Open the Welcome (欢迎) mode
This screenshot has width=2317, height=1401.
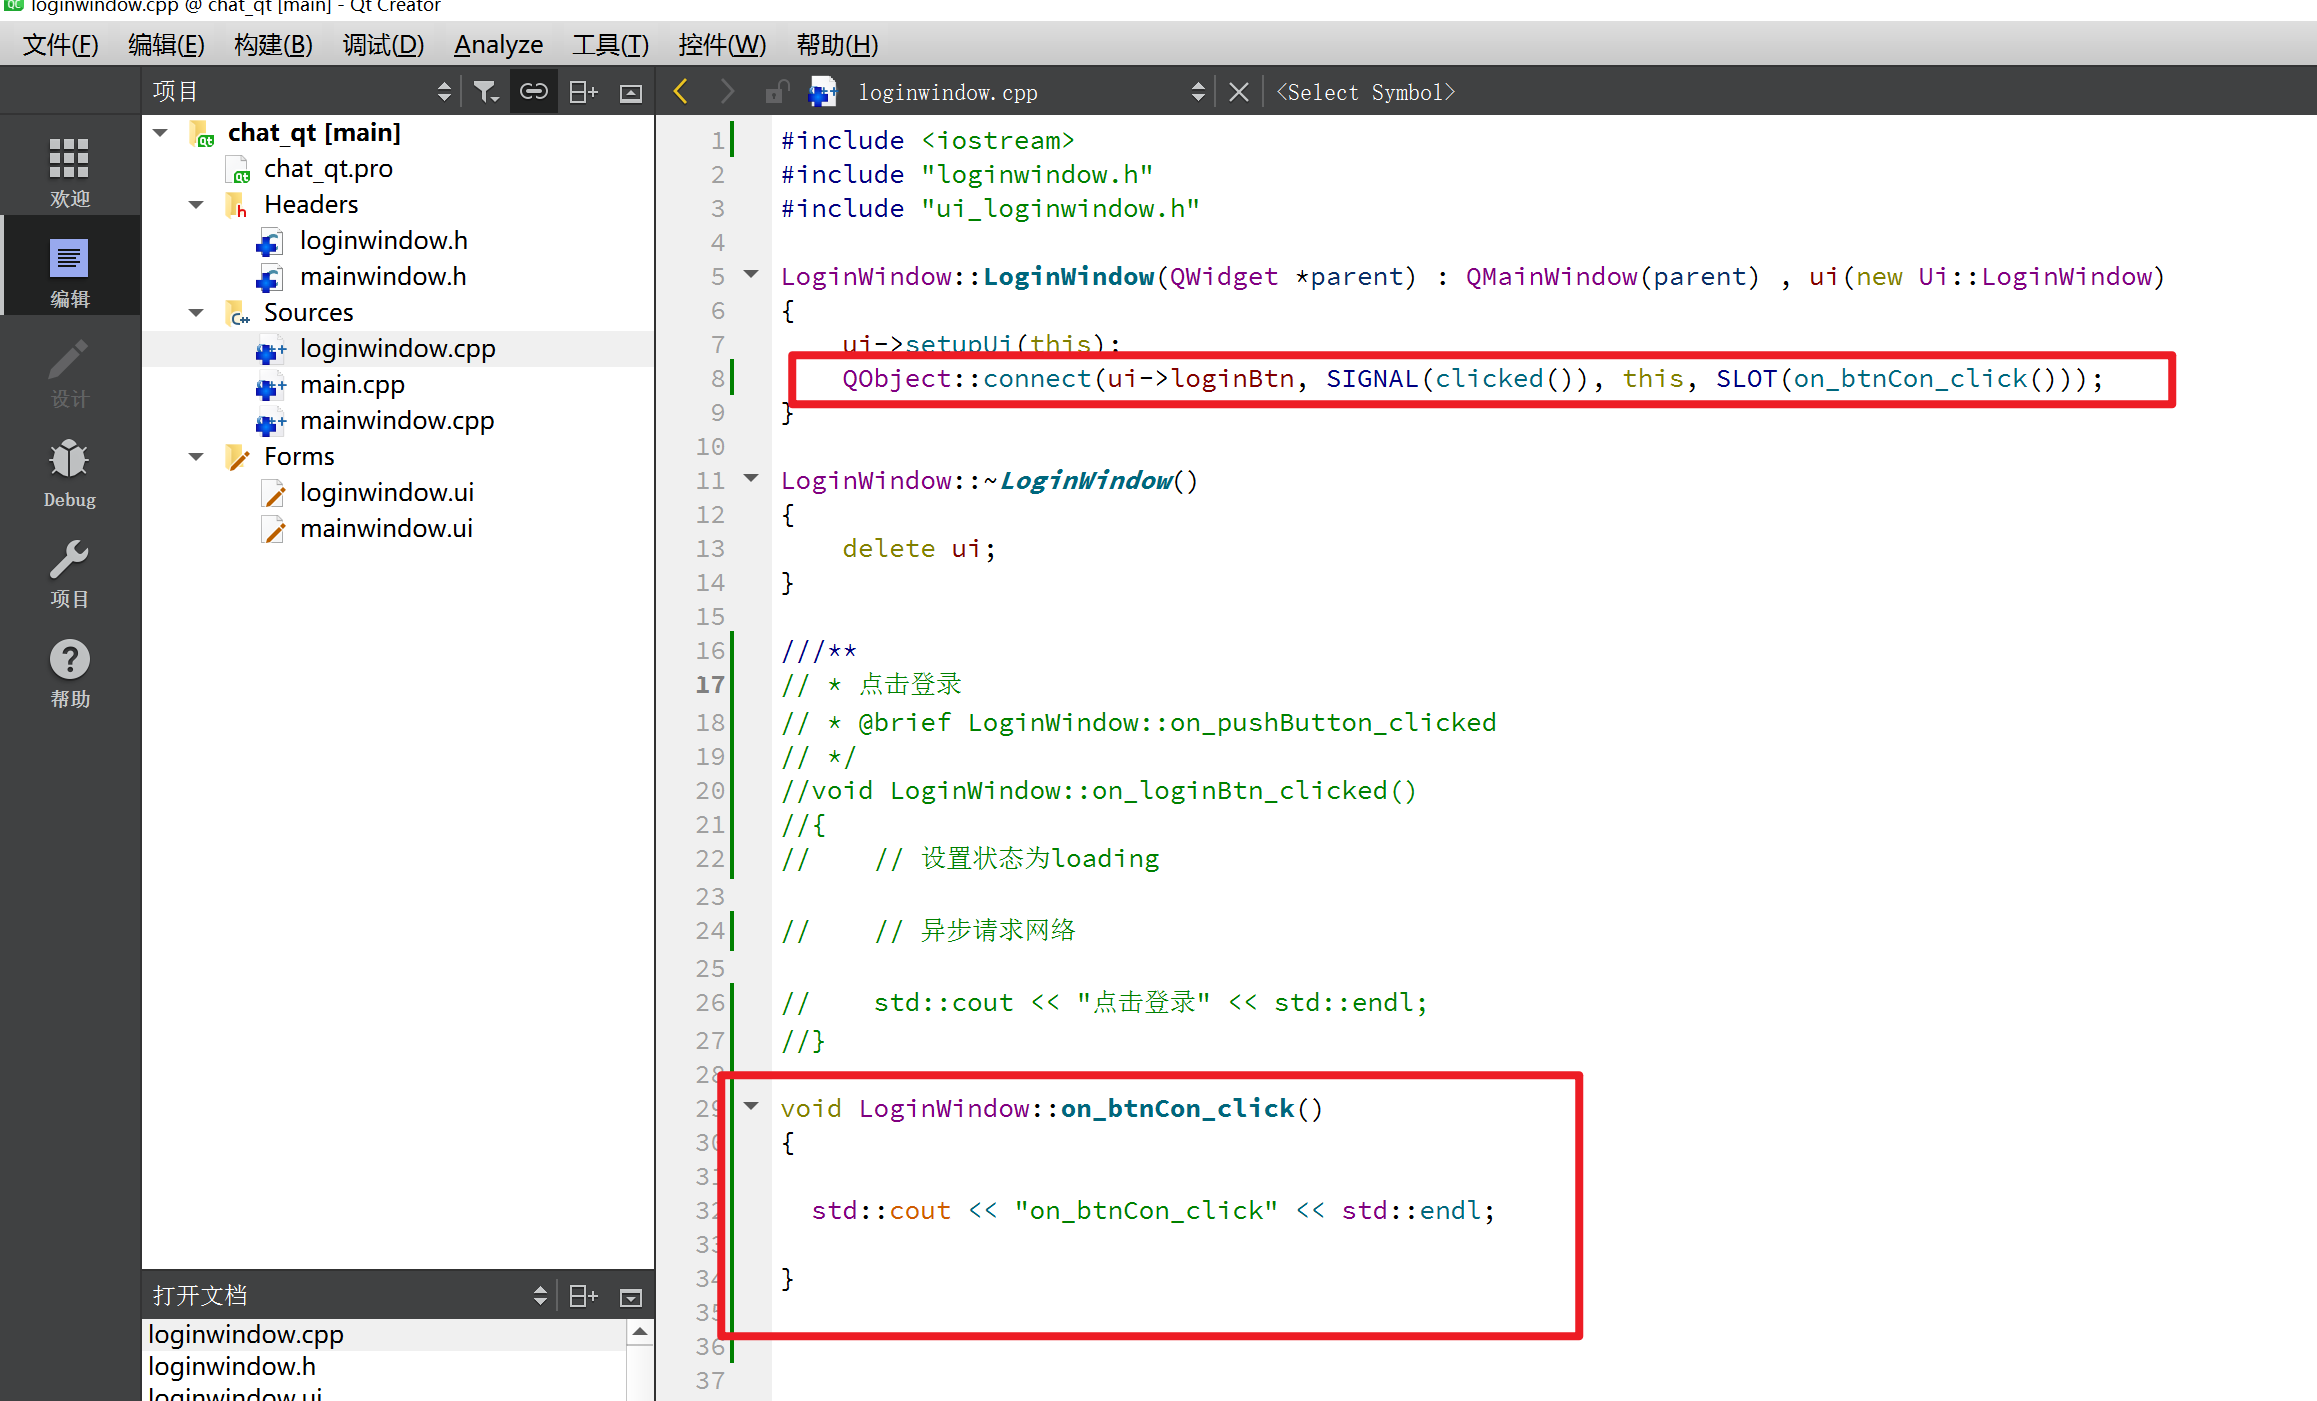(x=69, y=170)
